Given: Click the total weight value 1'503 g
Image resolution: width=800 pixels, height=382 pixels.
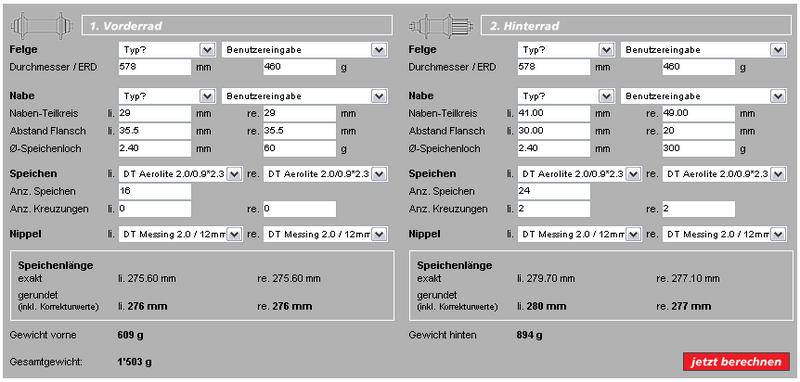Looking at the screenshot, I should click(135, 363).
